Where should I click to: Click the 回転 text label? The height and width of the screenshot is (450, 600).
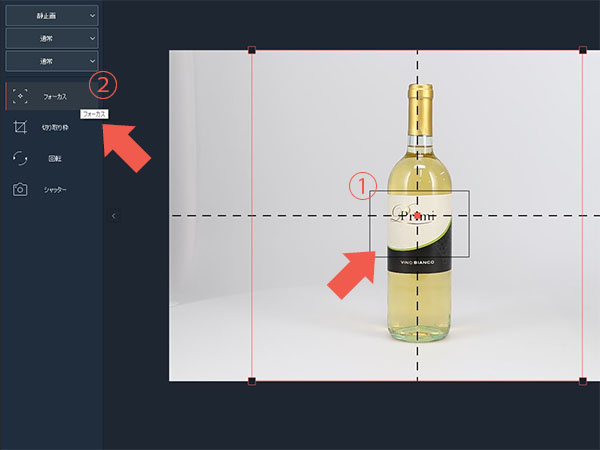click(54, 158)
